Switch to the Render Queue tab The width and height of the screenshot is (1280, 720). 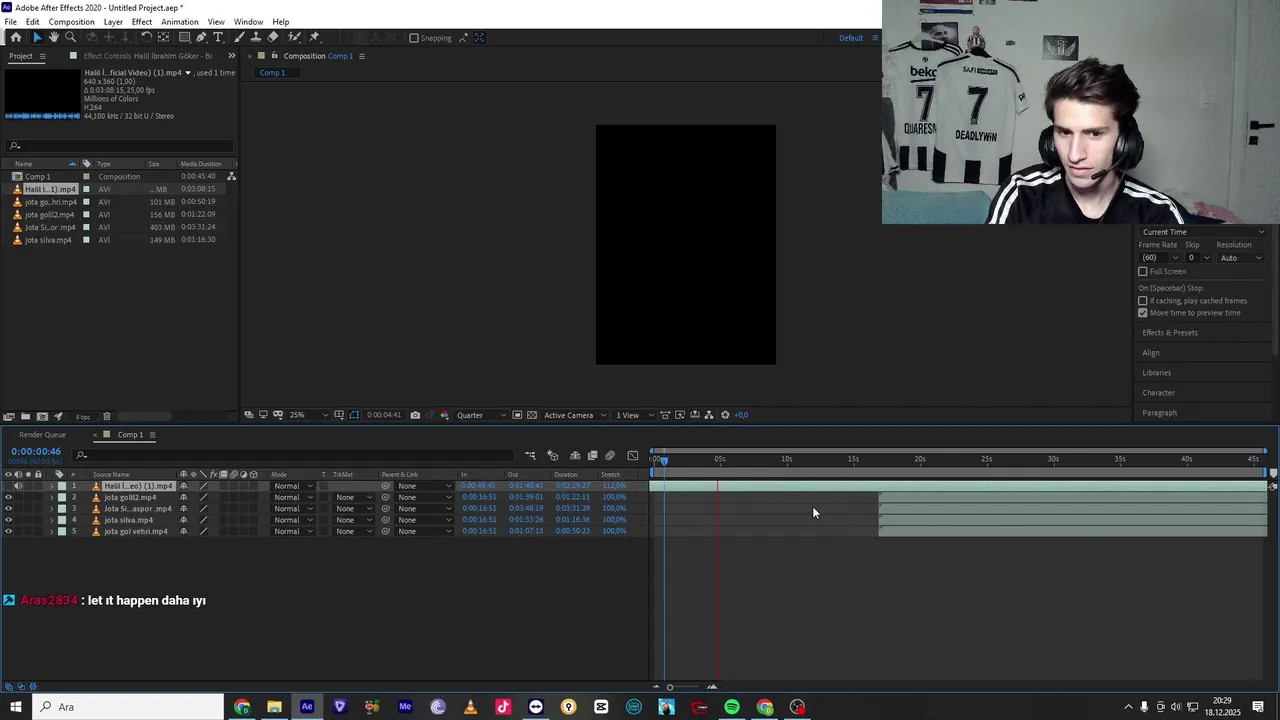coord(42,435)
